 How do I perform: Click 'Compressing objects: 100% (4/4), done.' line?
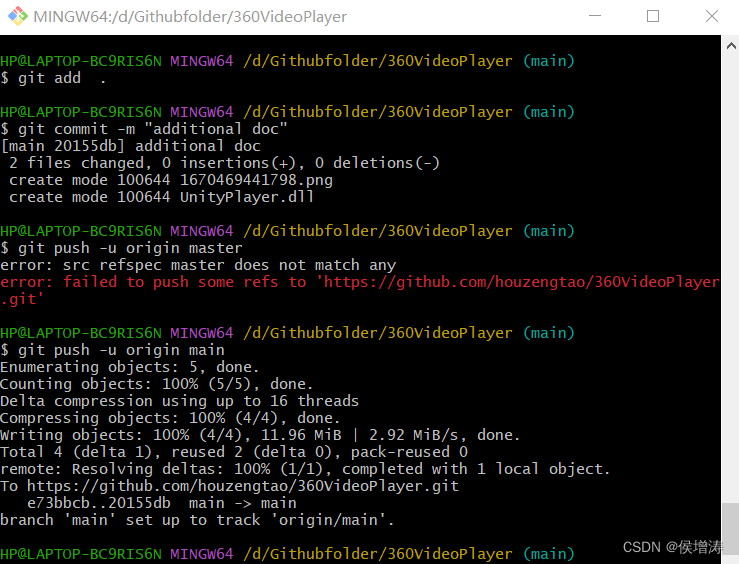click(x=170, y=417)
